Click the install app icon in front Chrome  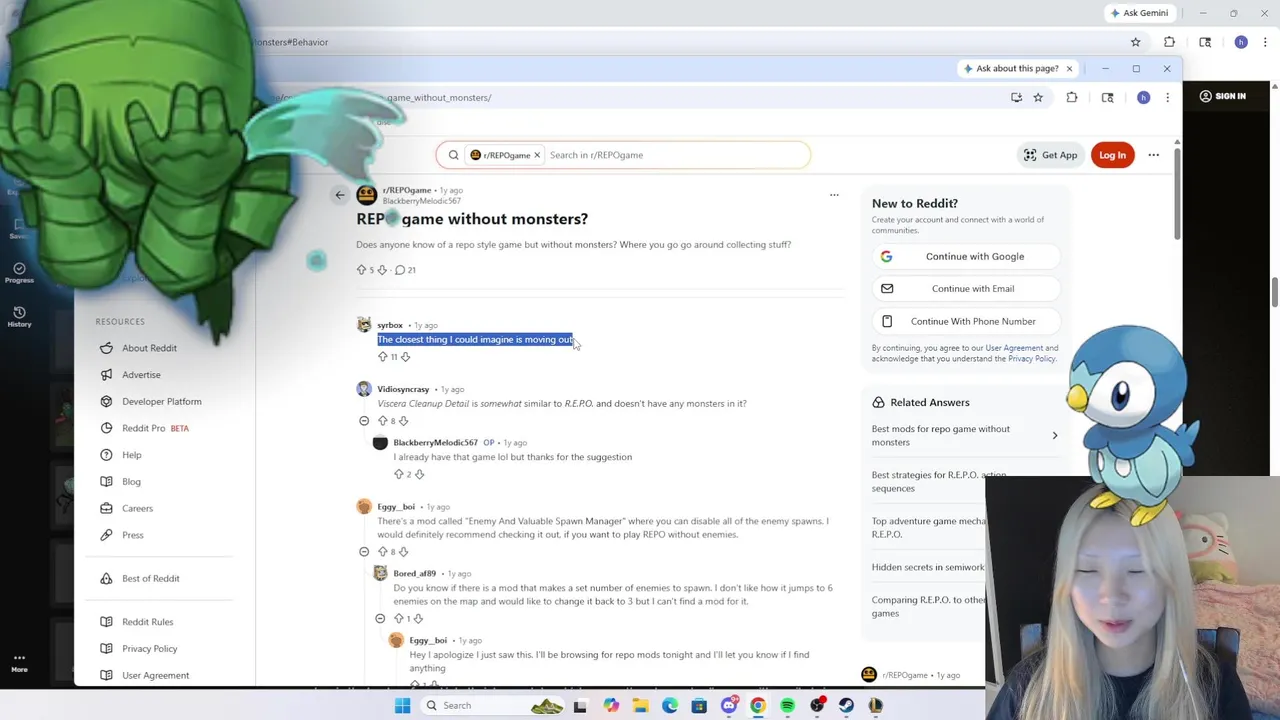tap(1016, 97)
